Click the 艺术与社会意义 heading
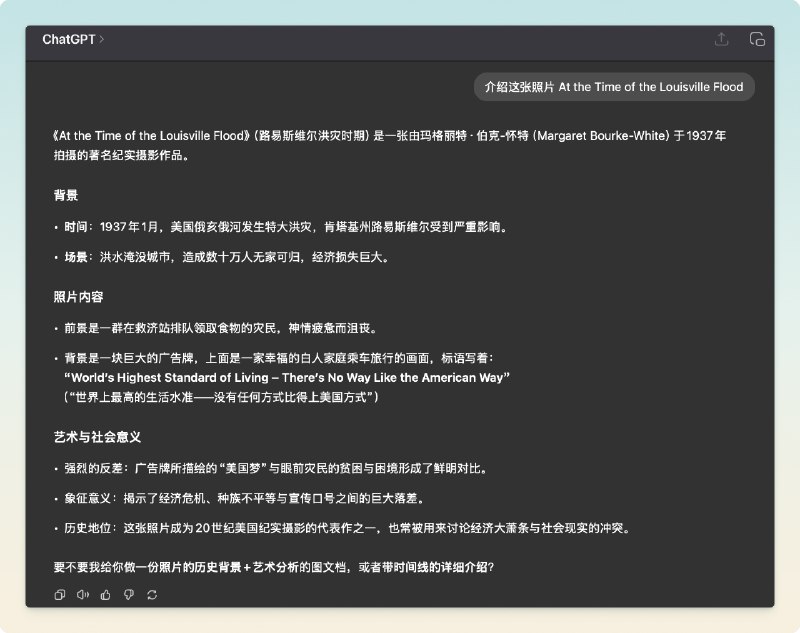Image resolution: width=800 pixels, height=633 pixels. (x=97, y=438)
